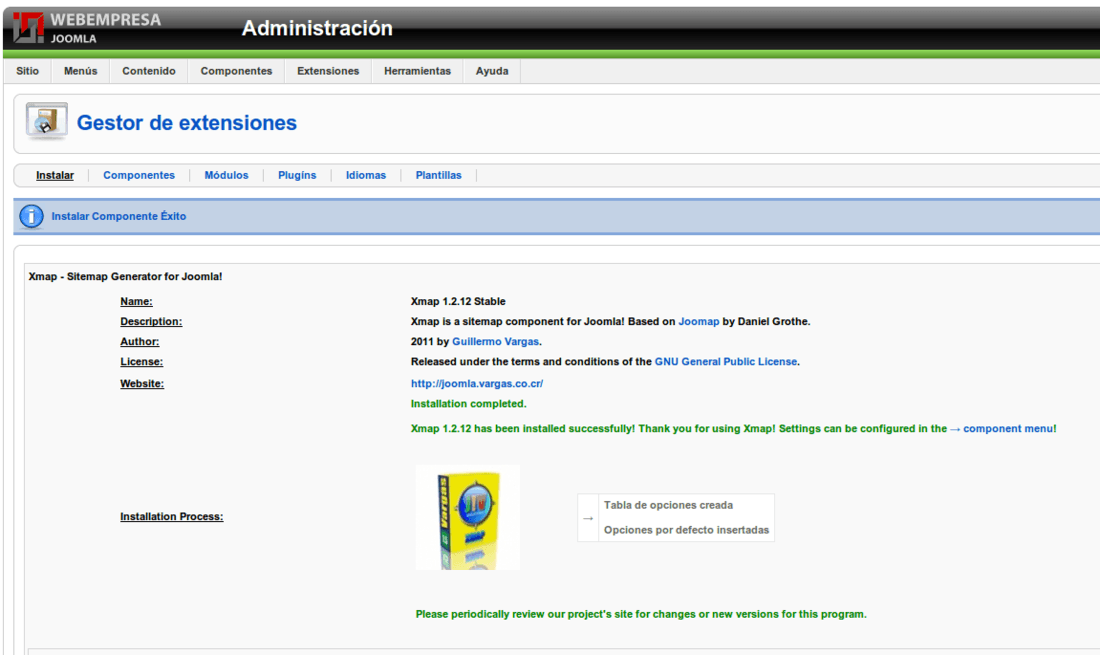Click the Gestor de extensiones package icon

click(46, 121)
